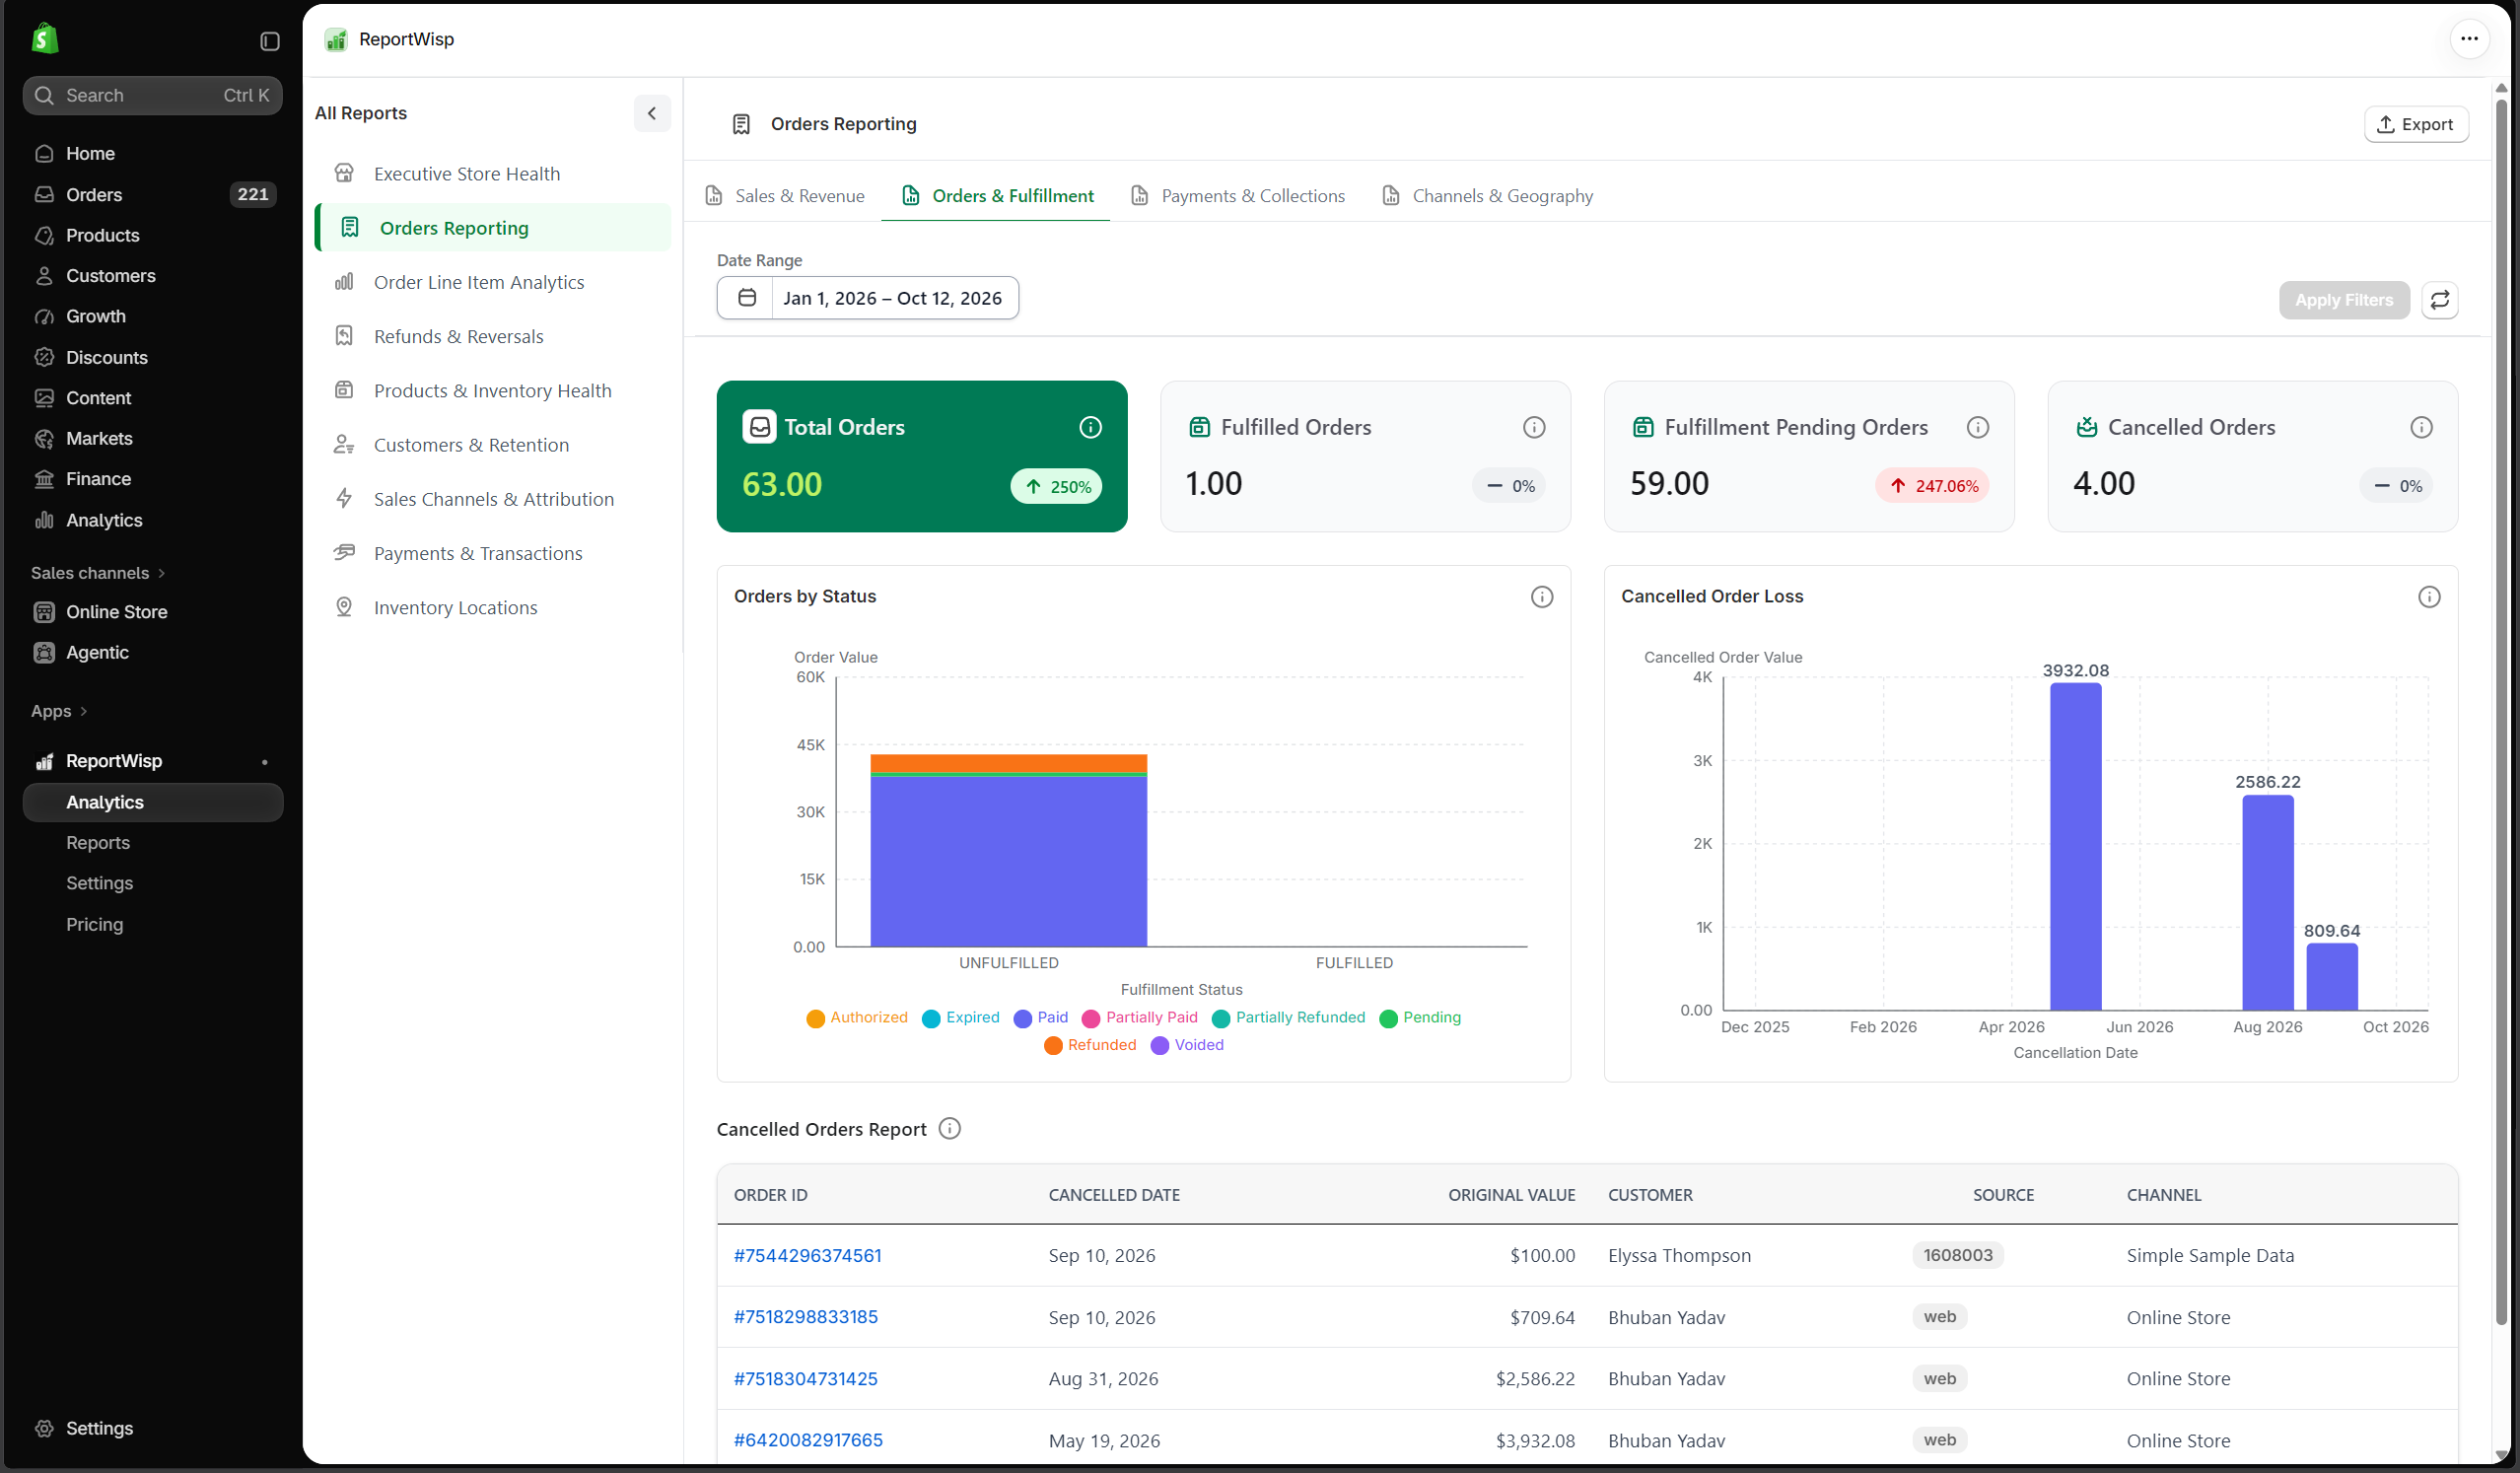2520x1473 pixels.
Task: Toggle the Refunded legend series
Action: tap(1090, 1044)
